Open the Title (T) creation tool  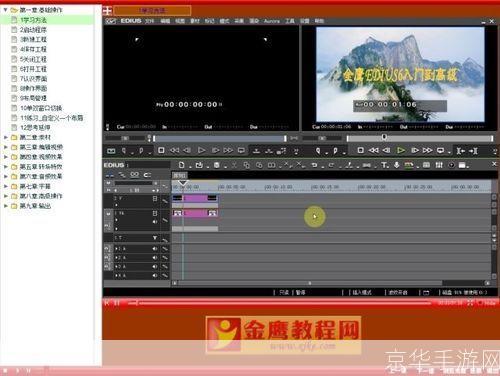tap(384, 165)
